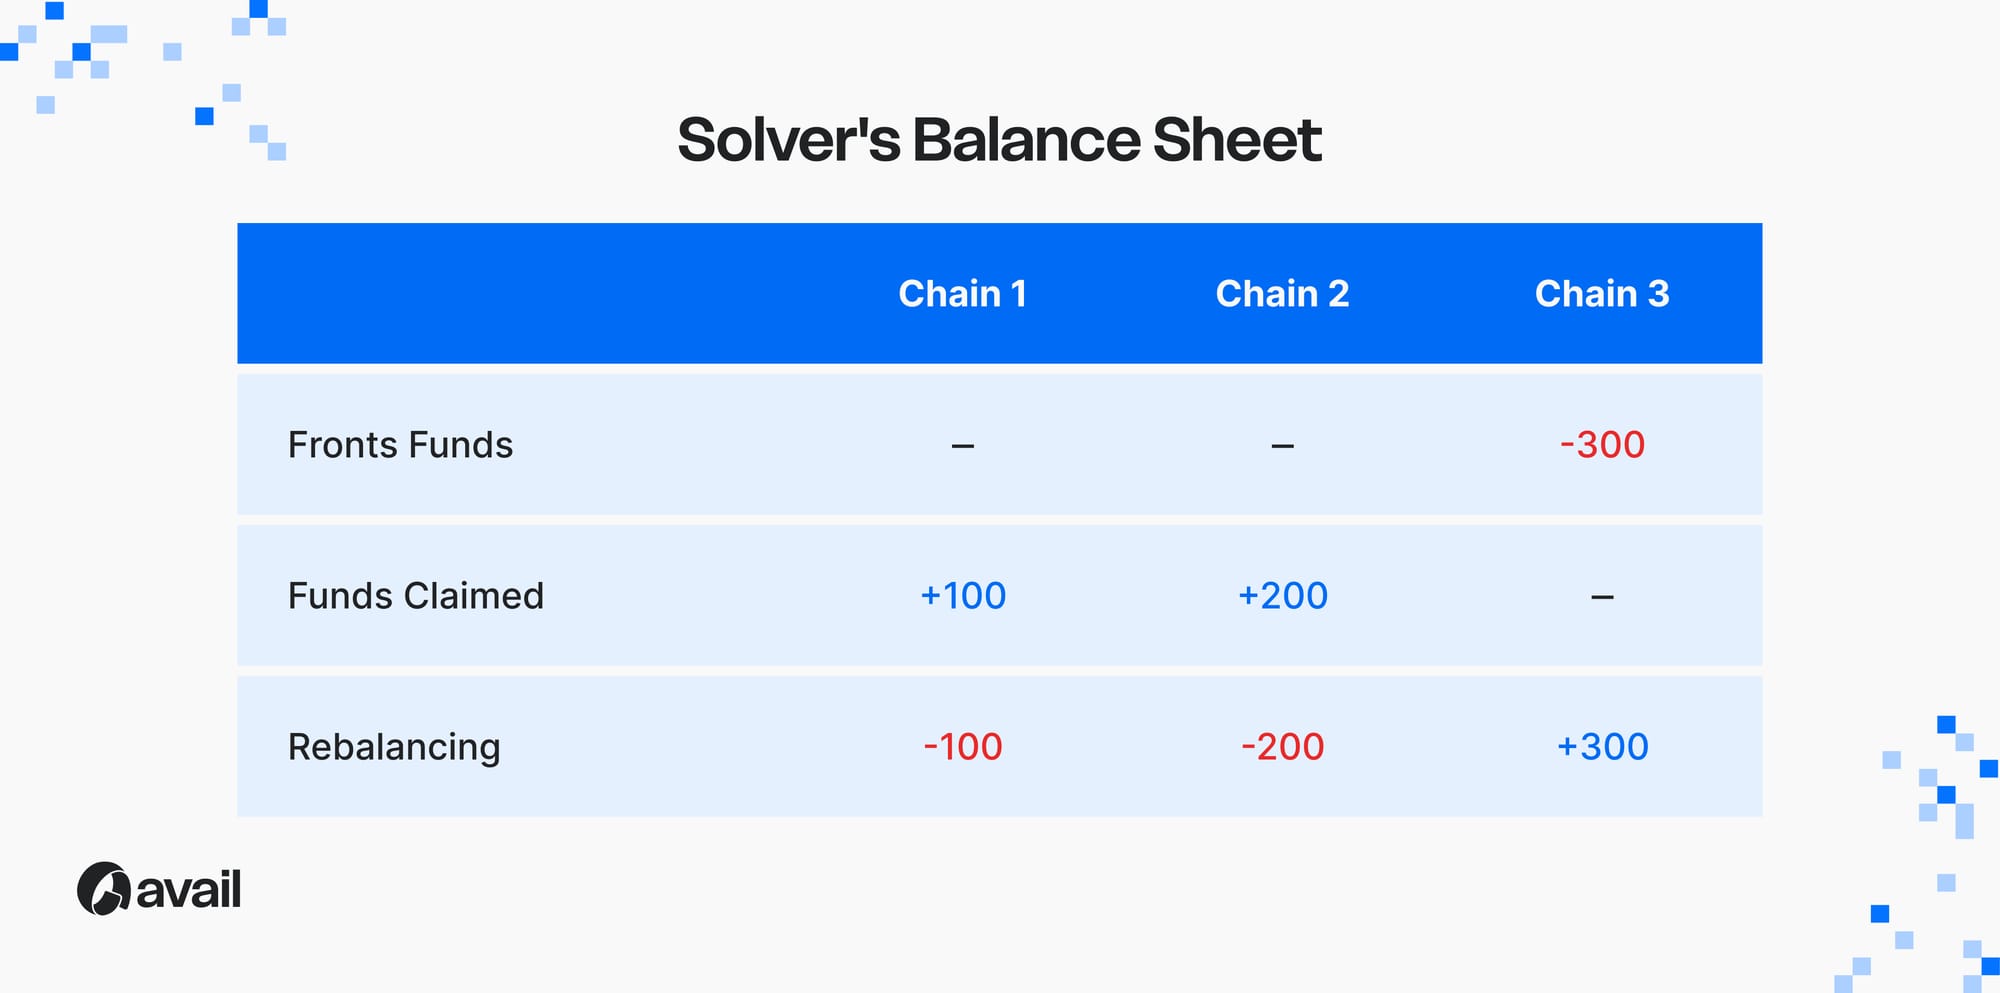Click the red -100 value
Screen dimensions: 2000x993
pos(963,747)
